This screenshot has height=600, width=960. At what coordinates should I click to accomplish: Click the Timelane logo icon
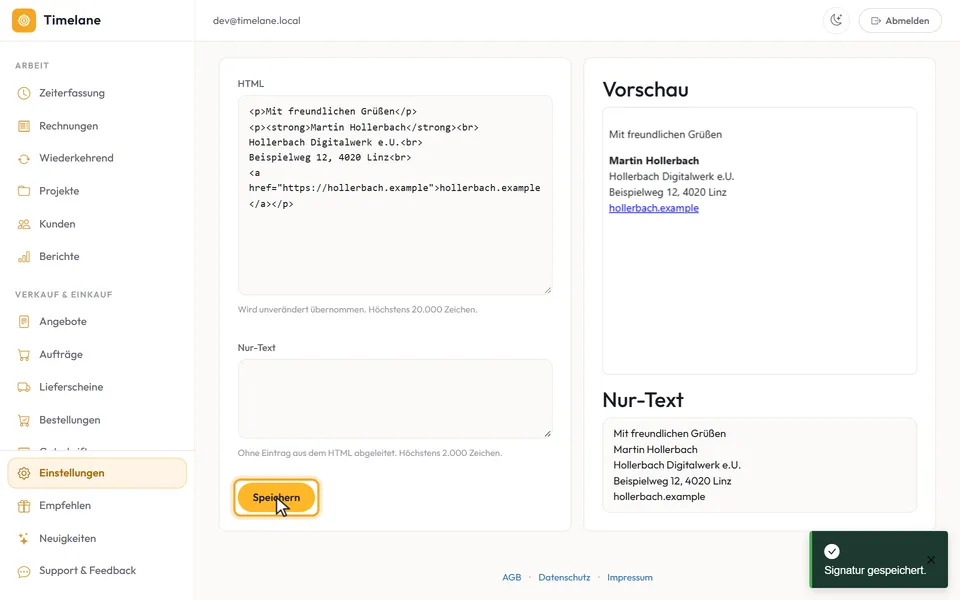pyautogui.click(x=24, y=20)
